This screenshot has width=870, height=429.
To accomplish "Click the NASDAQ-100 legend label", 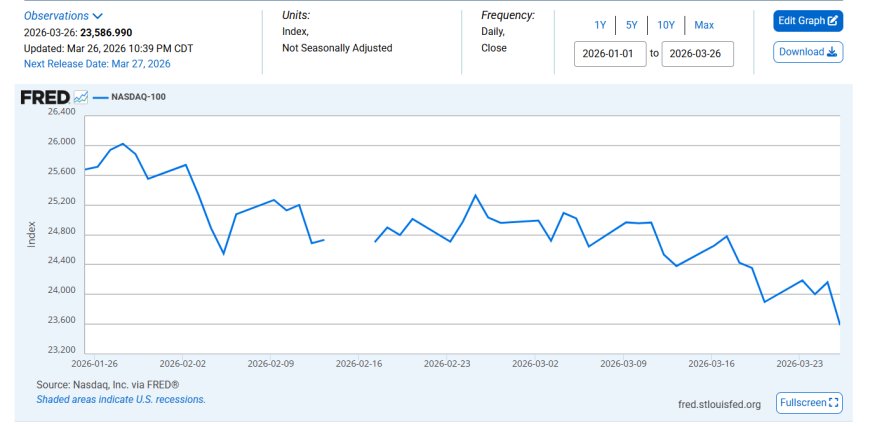I will click(x=139, y=97).
